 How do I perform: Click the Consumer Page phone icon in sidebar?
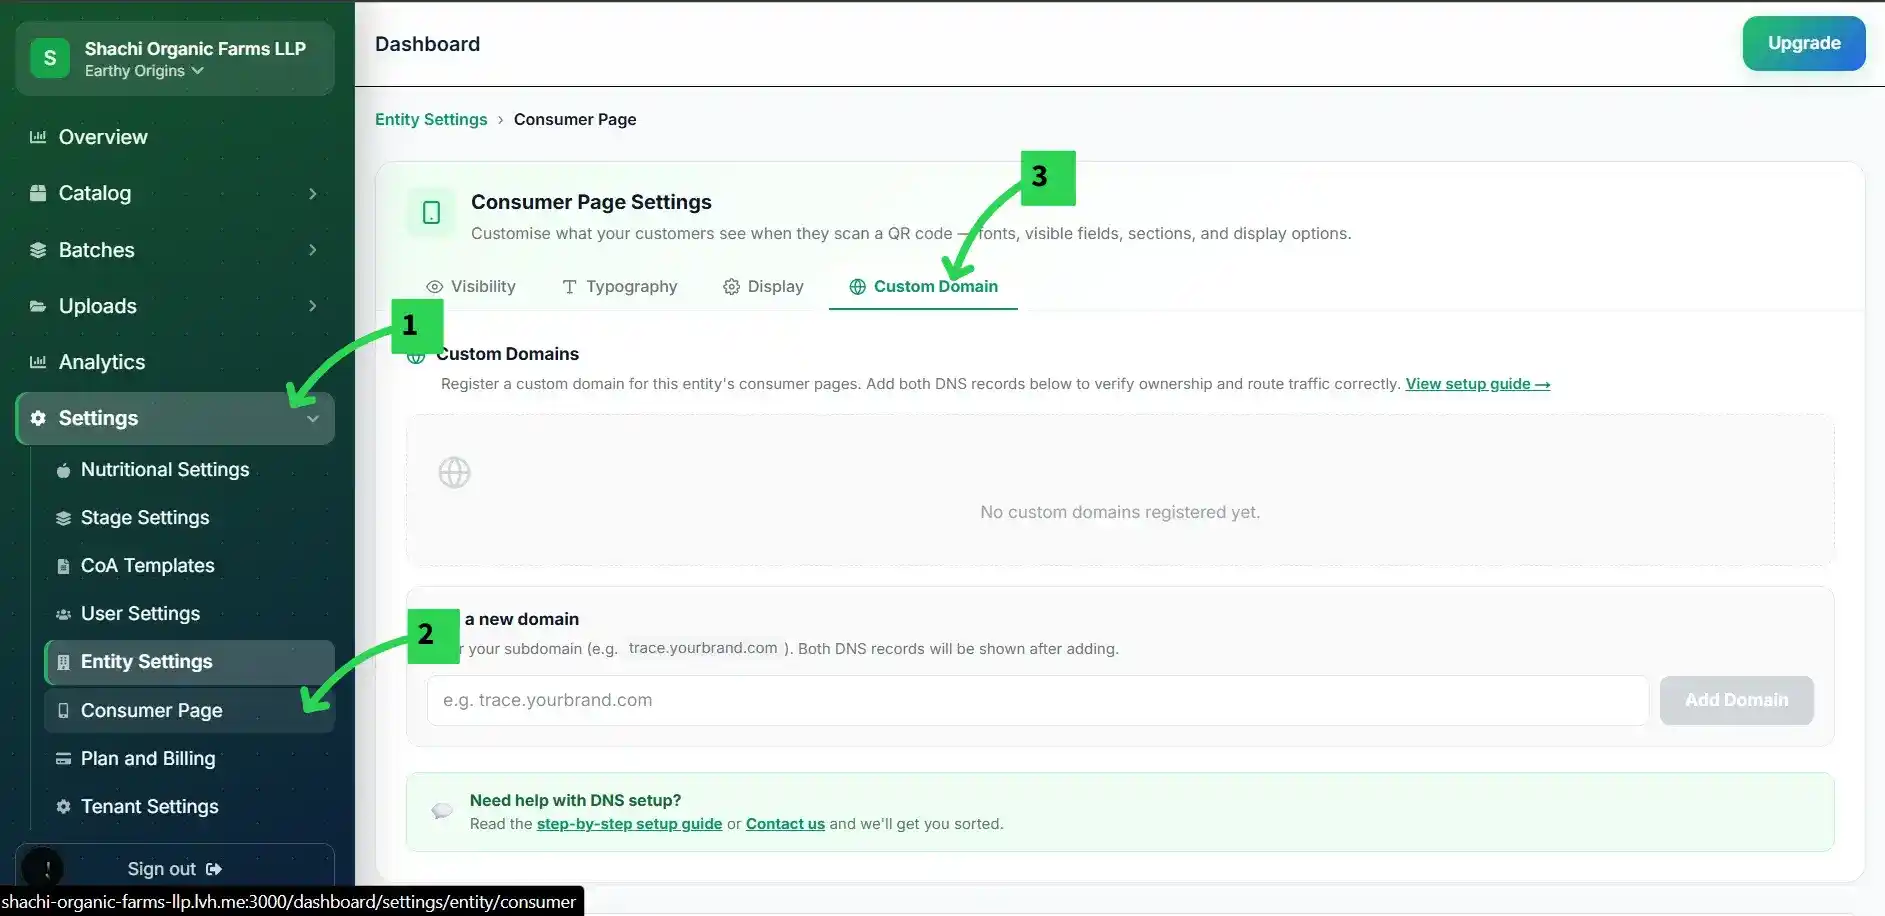point(63,710)
